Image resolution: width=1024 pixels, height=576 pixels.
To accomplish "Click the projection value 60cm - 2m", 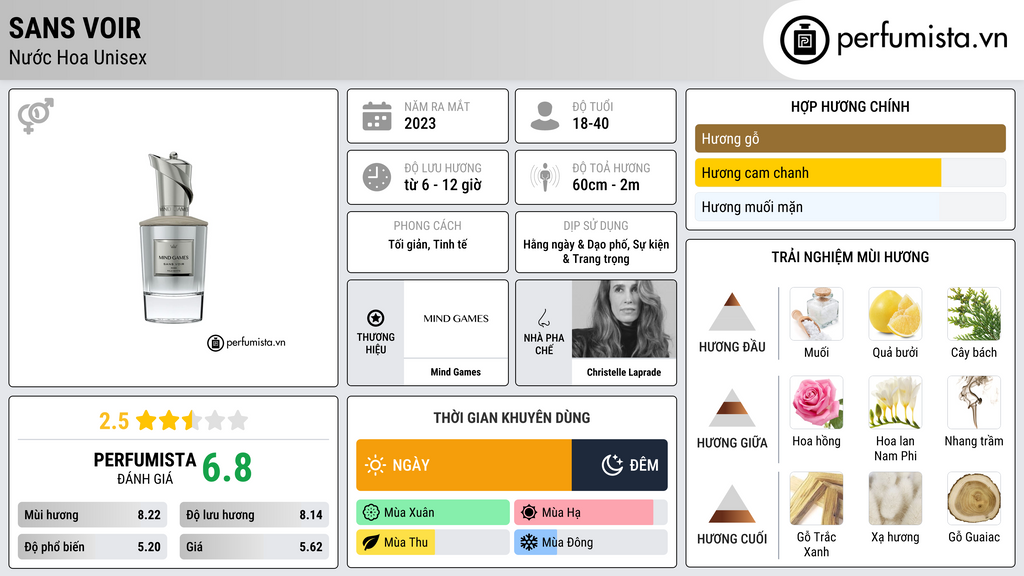I will 606,185.
